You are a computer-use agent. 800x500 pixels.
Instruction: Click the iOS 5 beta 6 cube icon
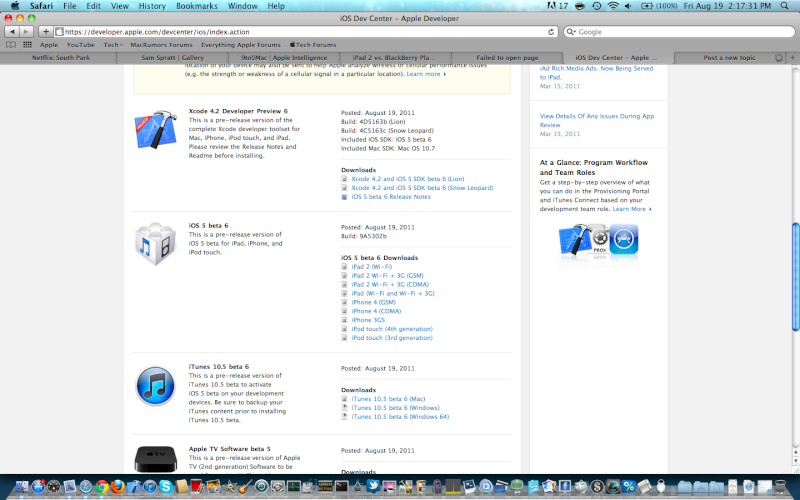(x=156, y=244)
